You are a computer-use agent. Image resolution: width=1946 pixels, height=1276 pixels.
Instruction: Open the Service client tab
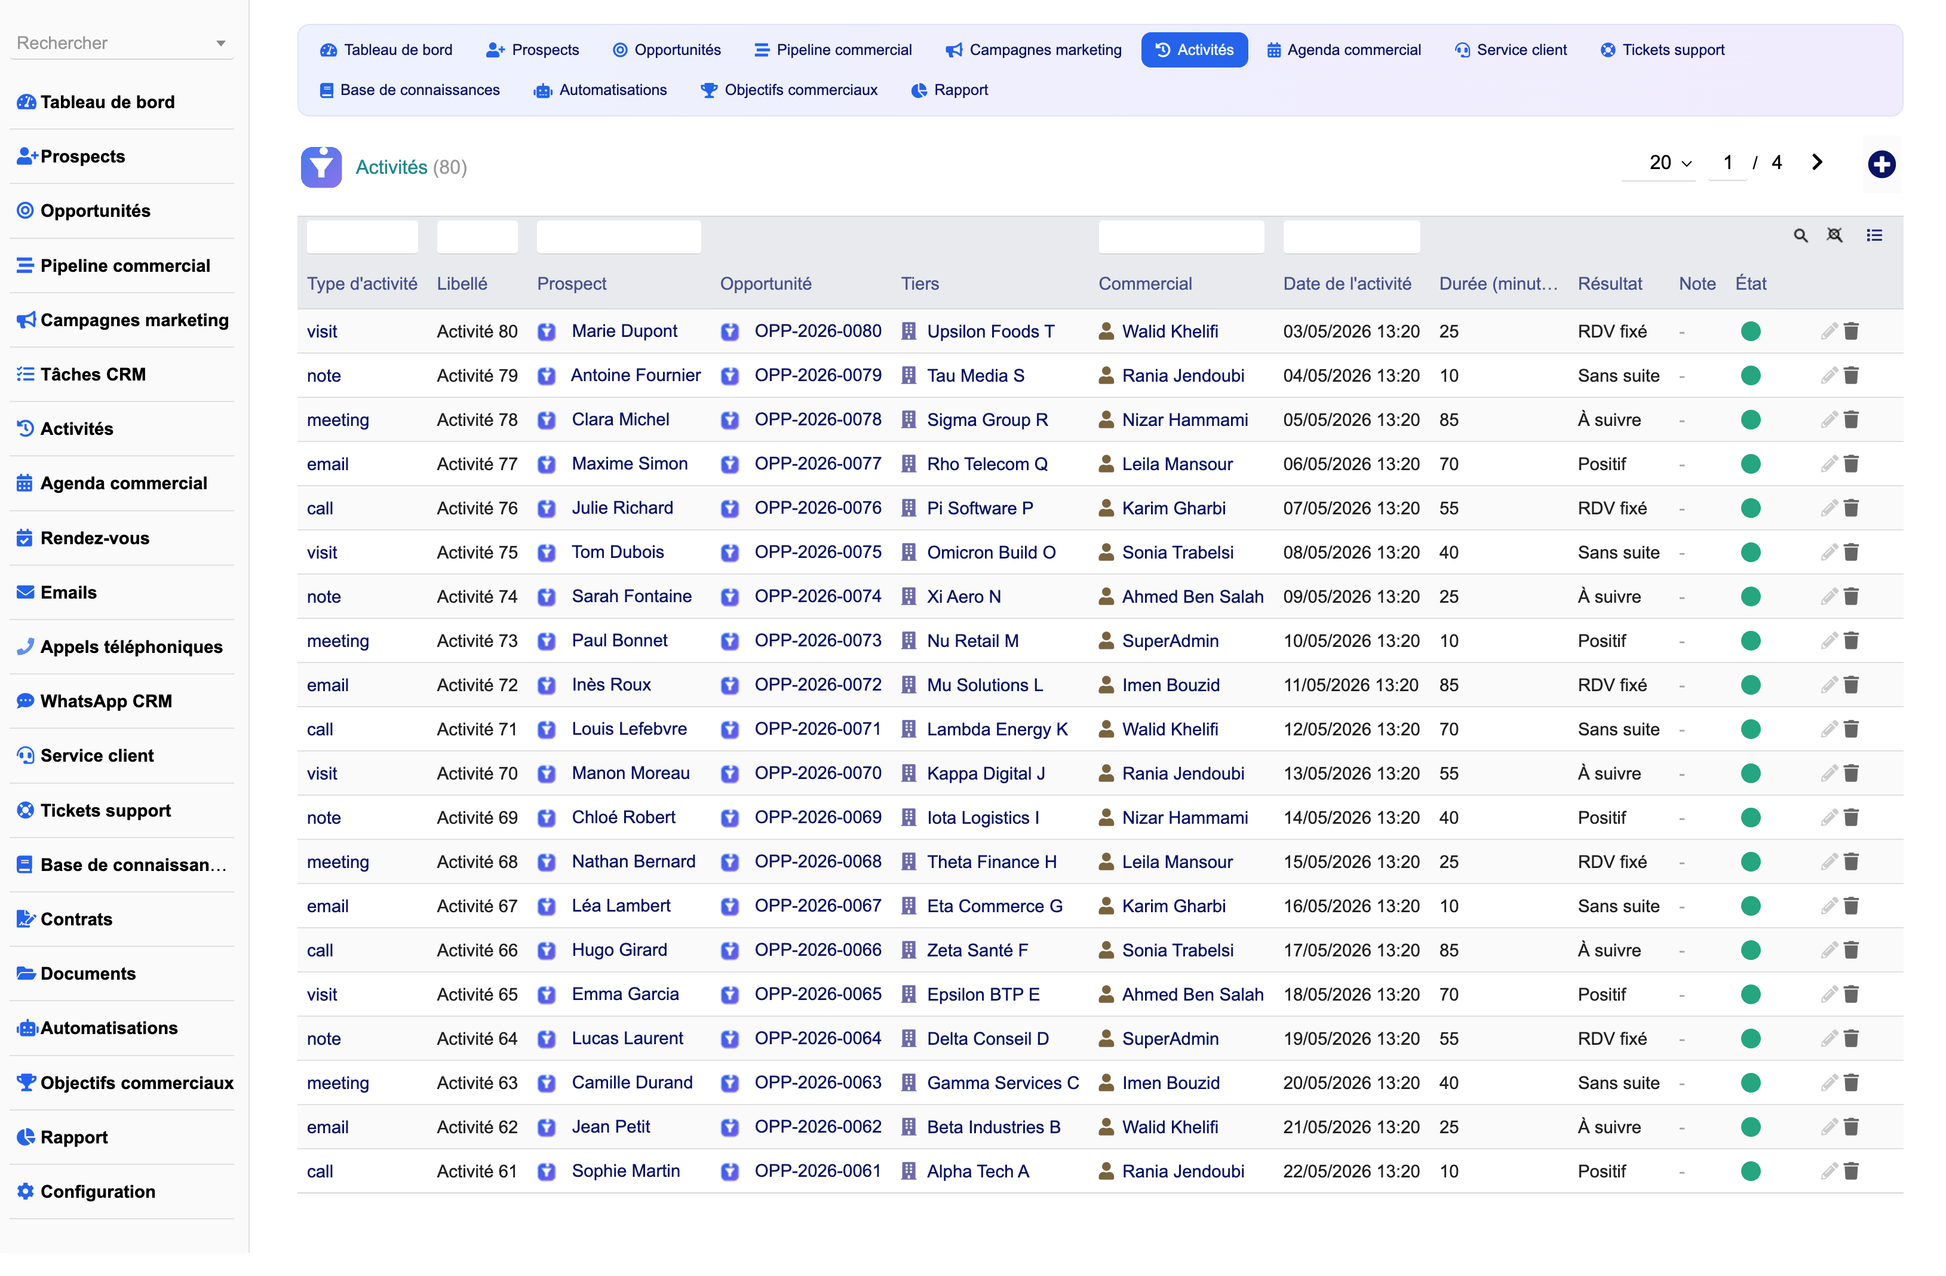click(x=1511, y=50)
